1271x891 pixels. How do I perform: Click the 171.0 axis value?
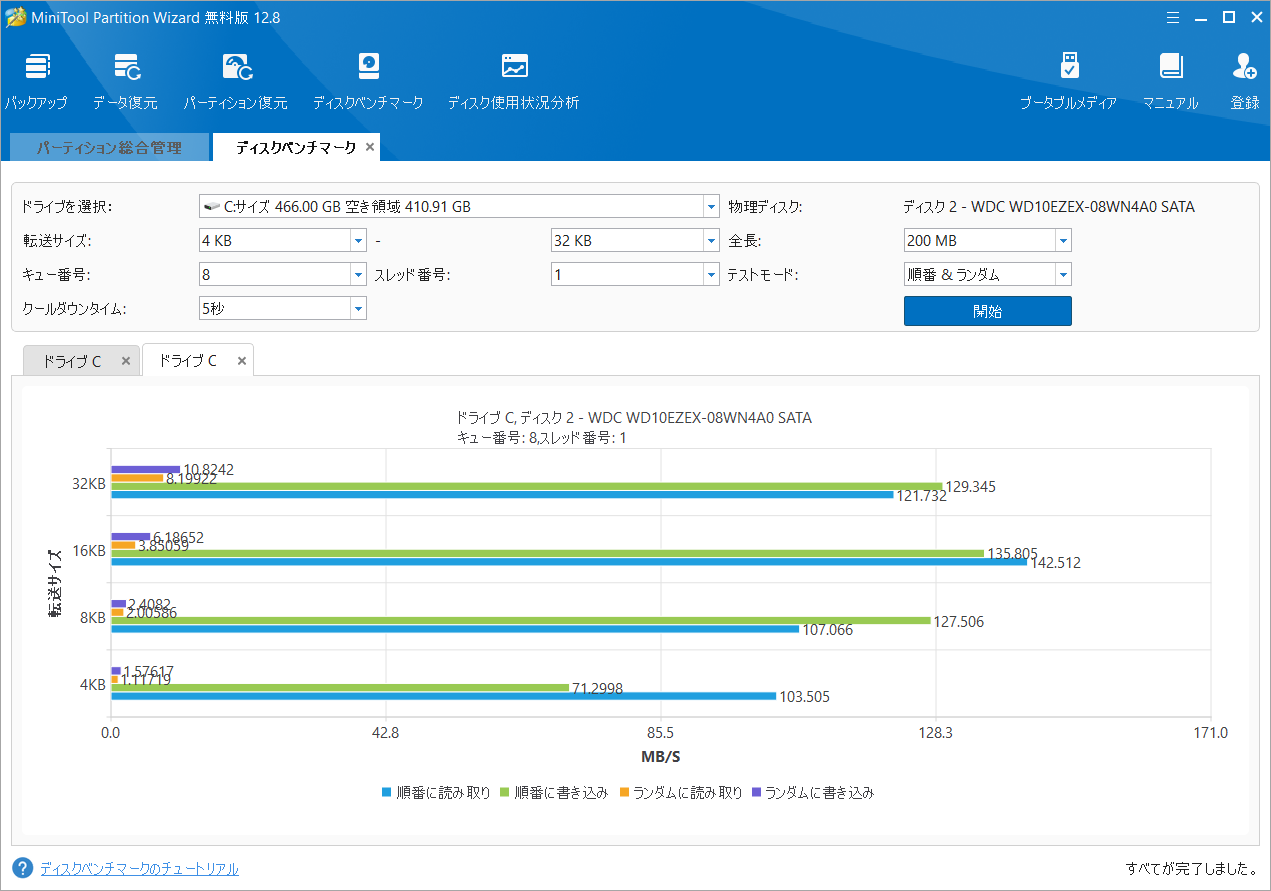tap(1211, 733)
